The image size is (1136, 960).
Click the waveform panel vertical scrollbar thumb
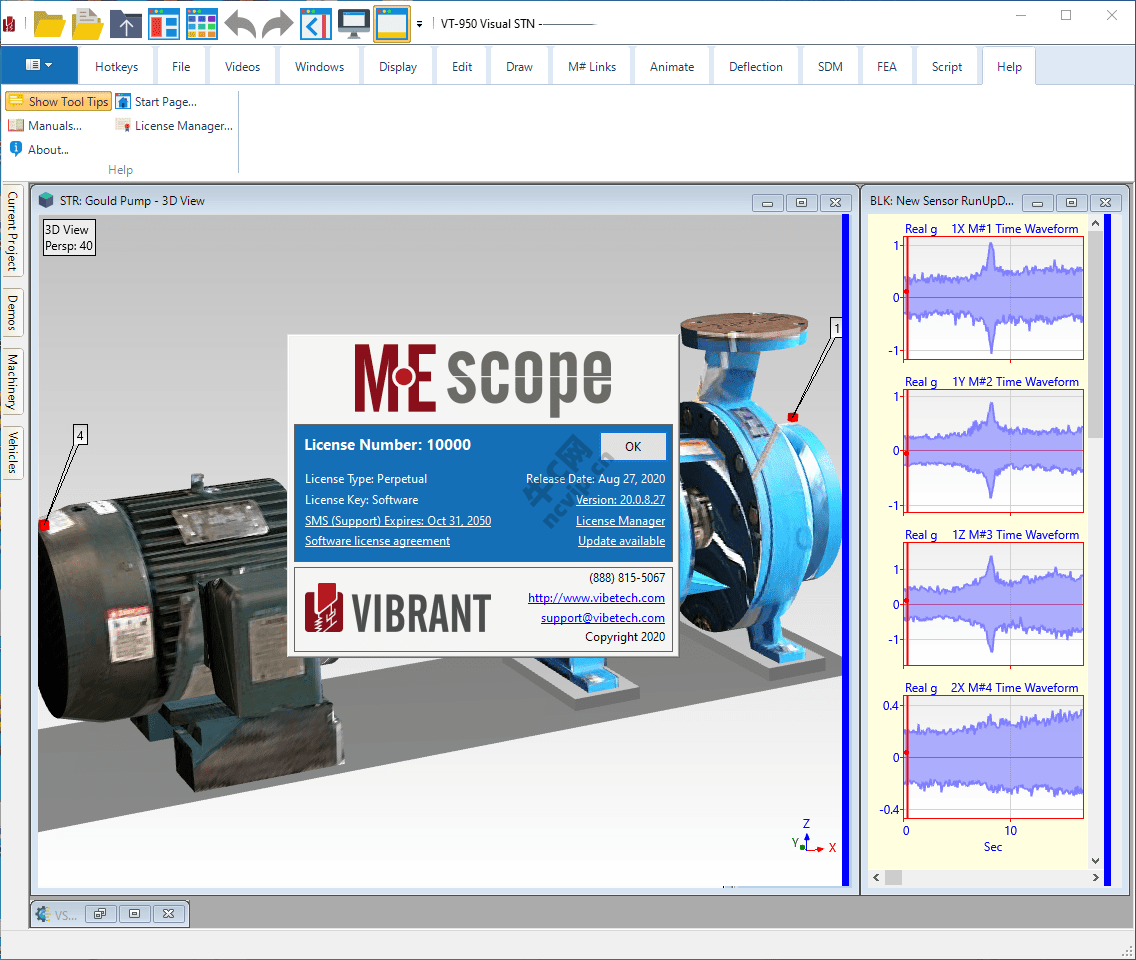(x=1095, y=334)
